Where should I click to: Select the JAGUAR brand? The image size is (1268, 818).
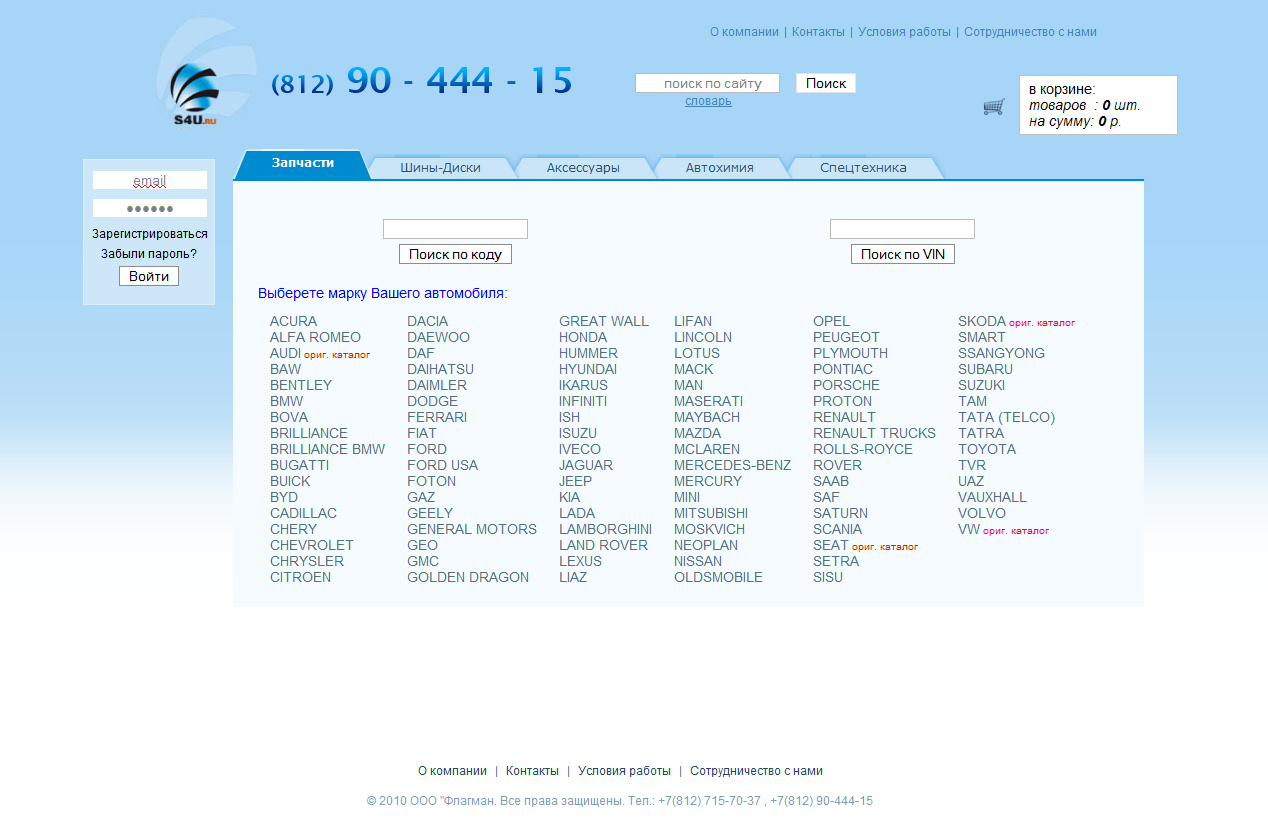[x=586, y=465]
